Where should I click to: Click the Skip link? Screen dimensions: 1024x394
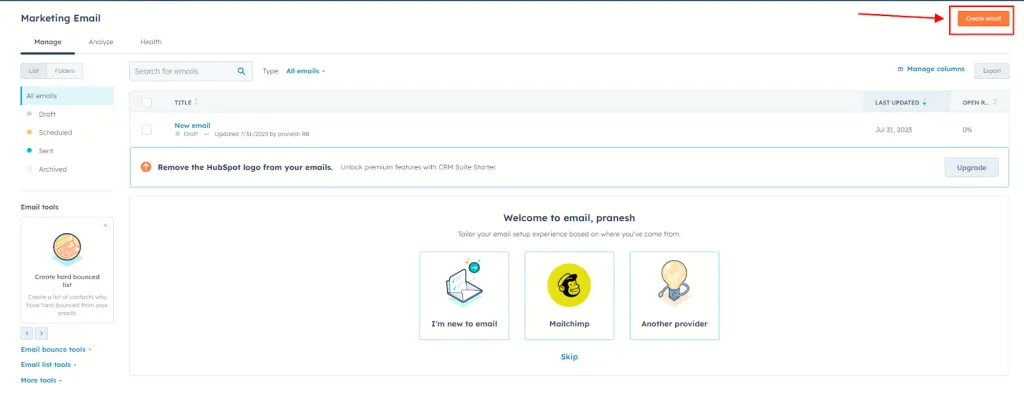569,357
